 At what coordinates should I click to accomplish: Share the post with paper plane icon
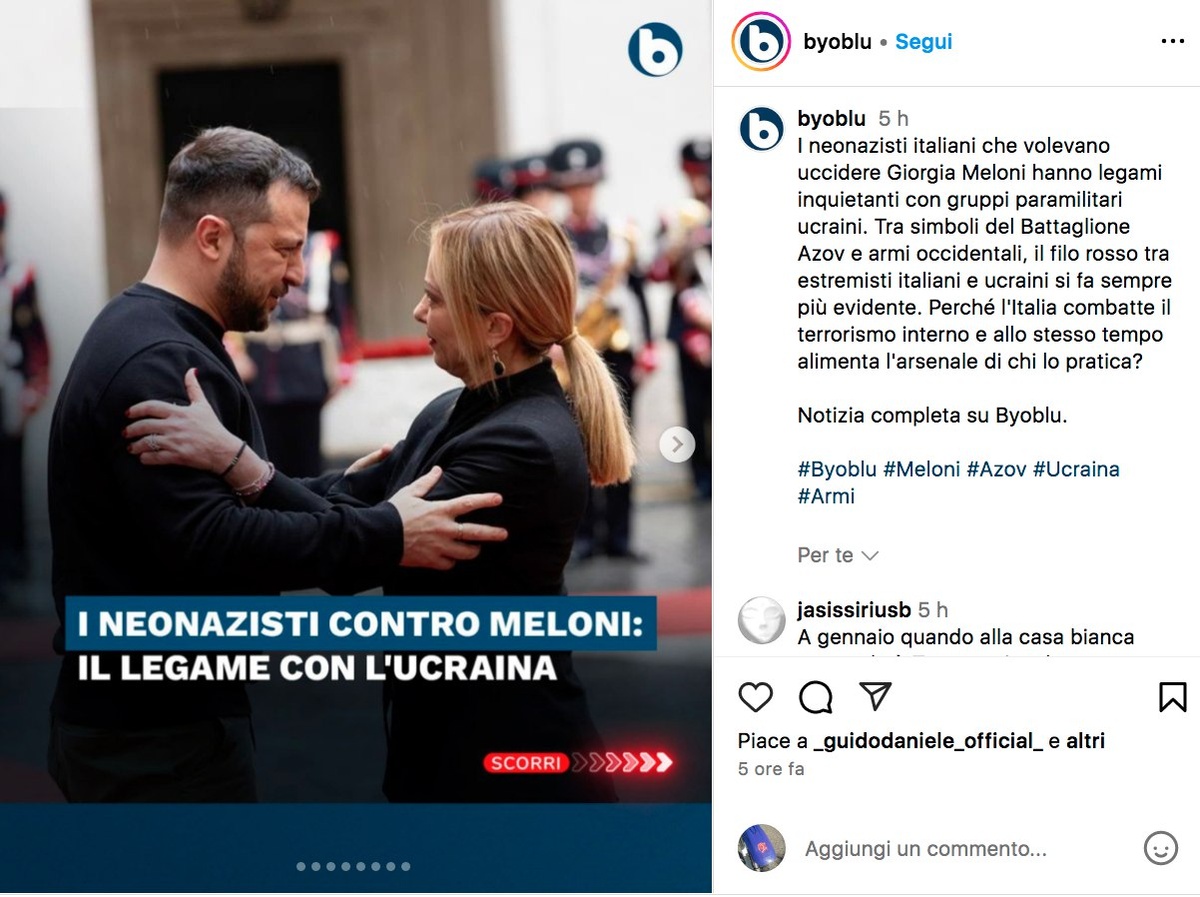[x=876, y=696]
